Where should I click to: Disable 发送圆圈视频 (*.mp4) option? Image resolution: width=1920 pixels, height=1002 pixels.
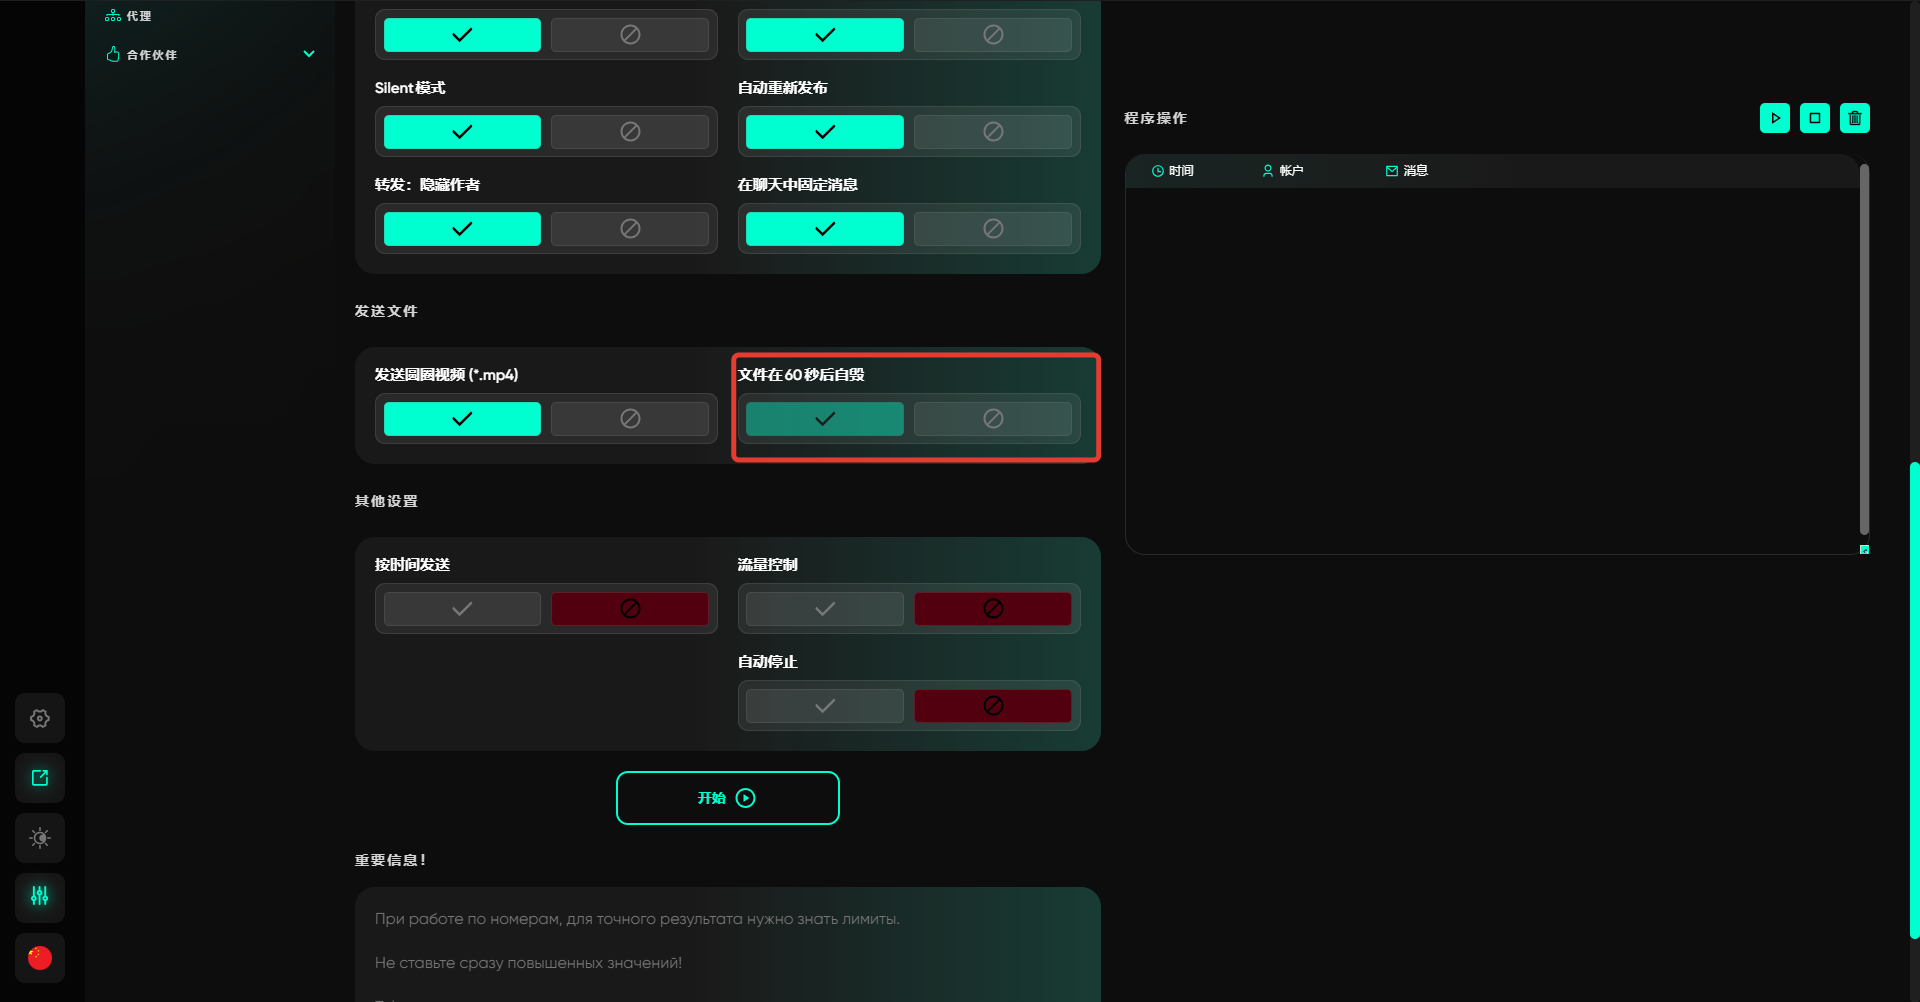(630, 419)
